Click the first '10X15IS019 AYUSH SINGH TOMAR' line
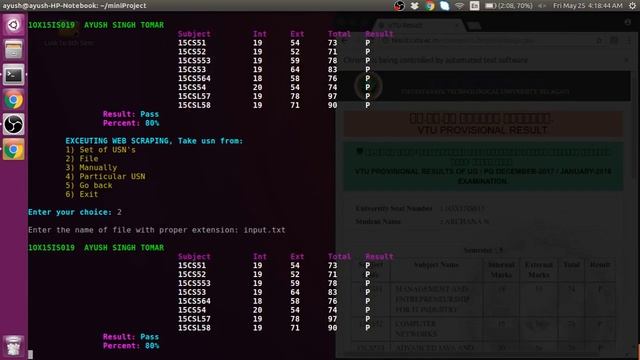 point(96,25)
